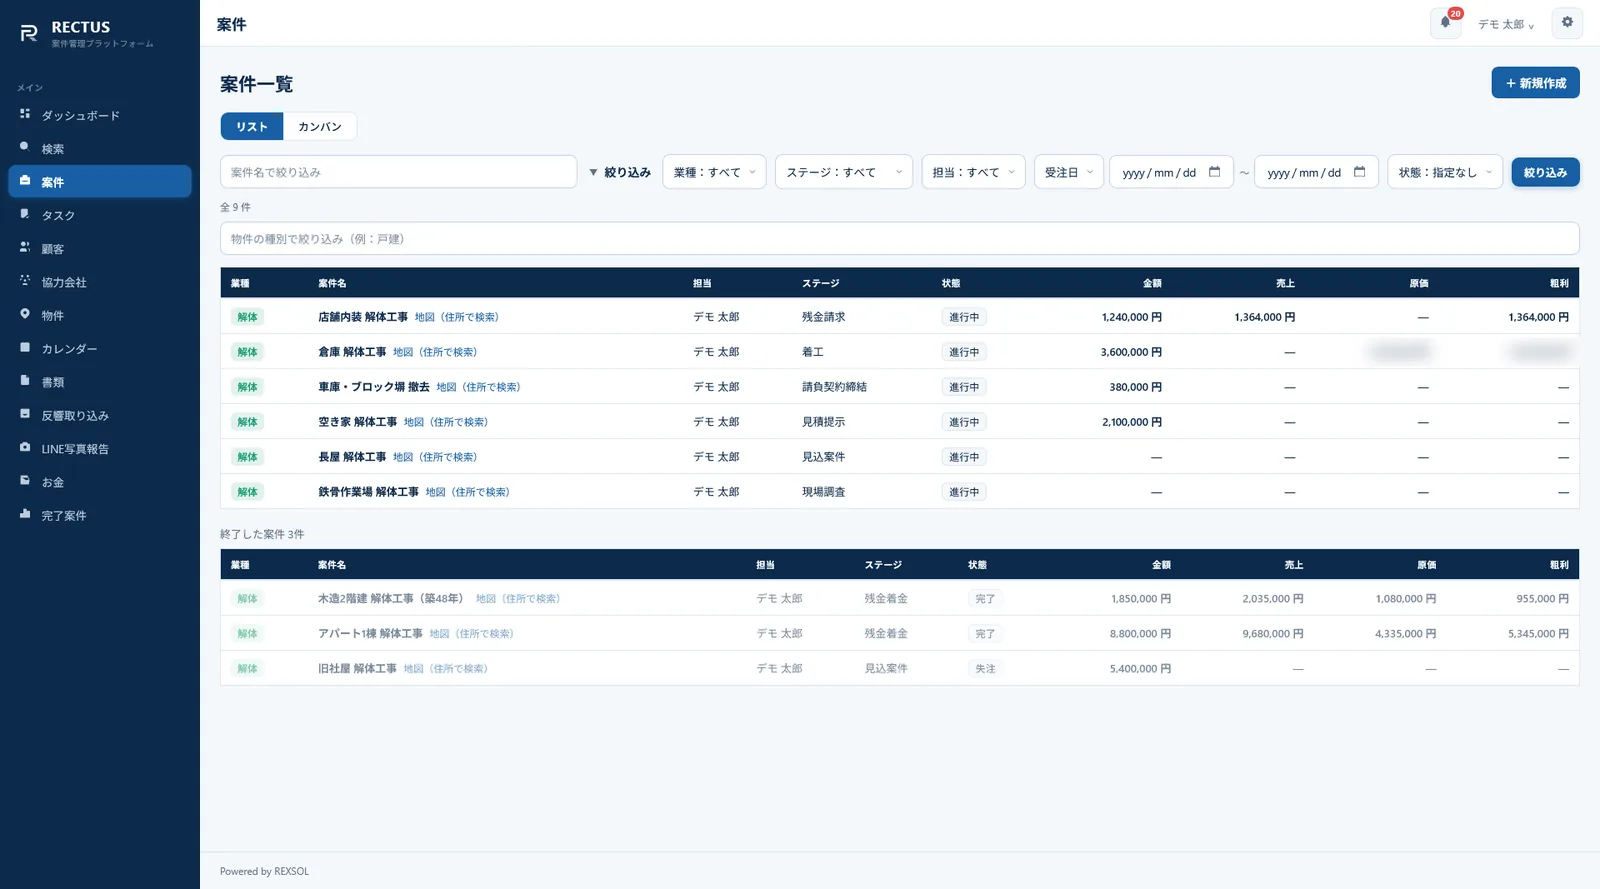Expand the 業種：すべて dropdown
Viewport: 1600px width, 889px height.
(714, 172)
